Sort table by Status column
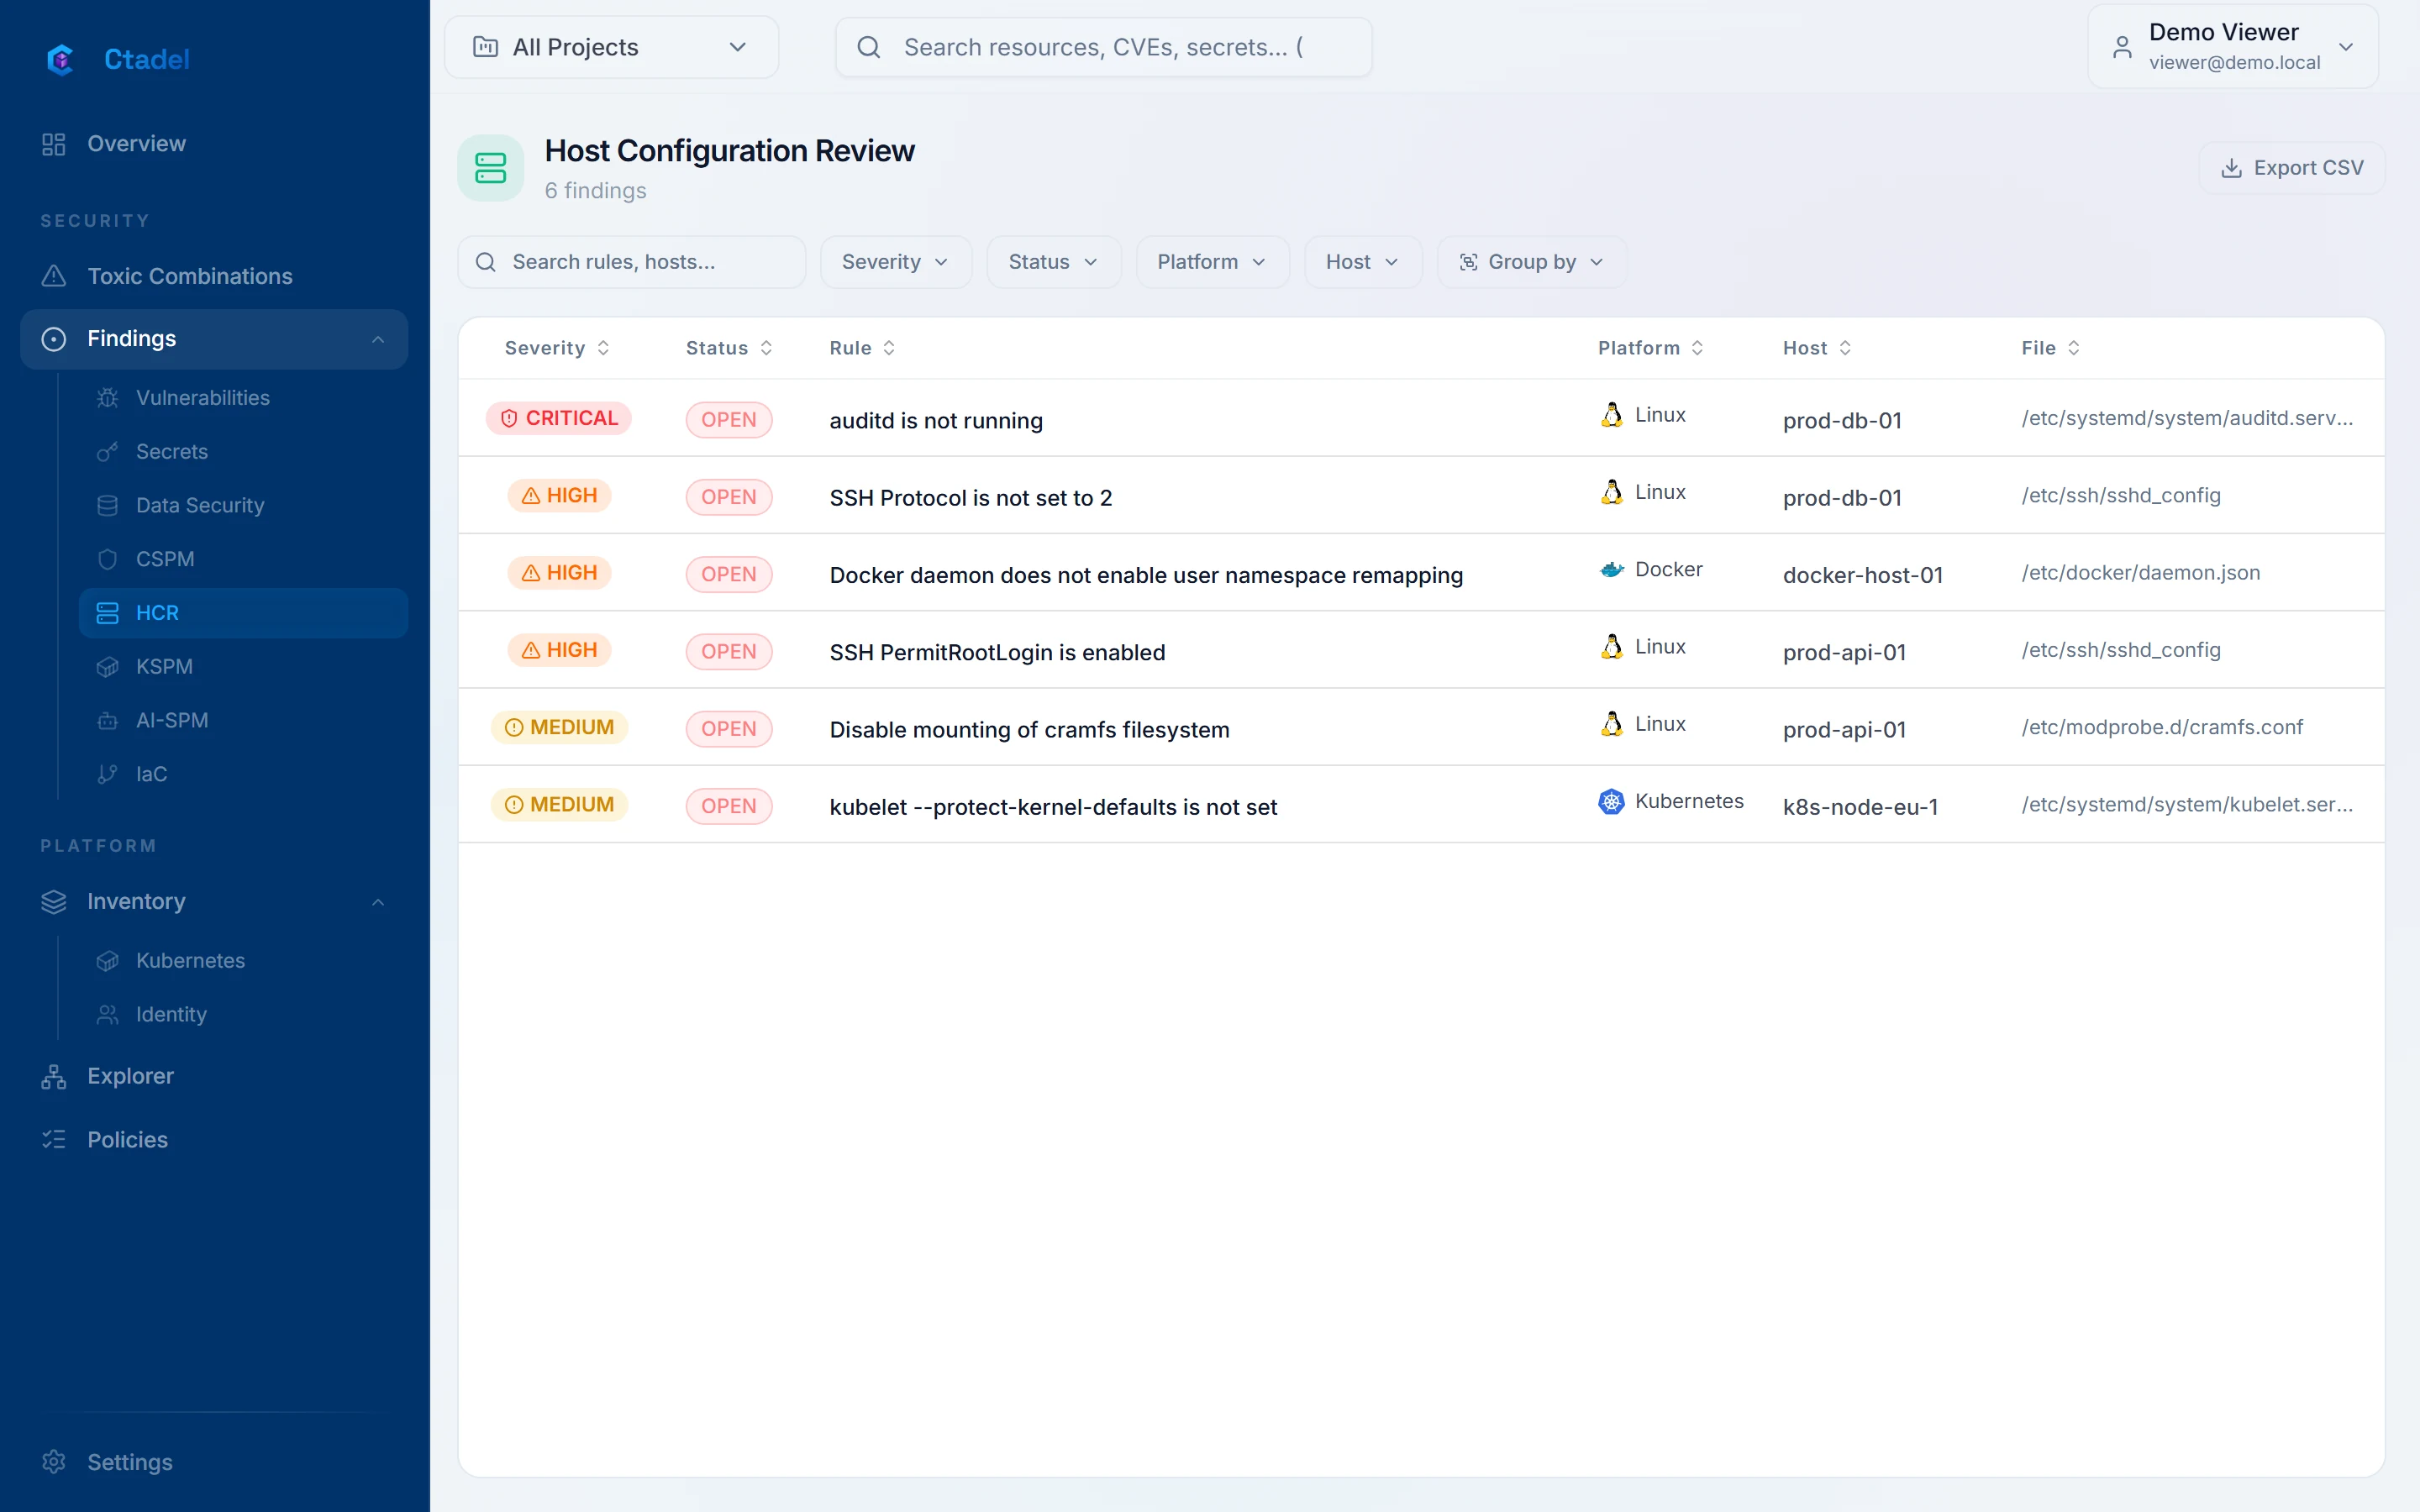The height and width of the screenshot is (1512, 2420). pyautogui.click(x=729, y=348)
